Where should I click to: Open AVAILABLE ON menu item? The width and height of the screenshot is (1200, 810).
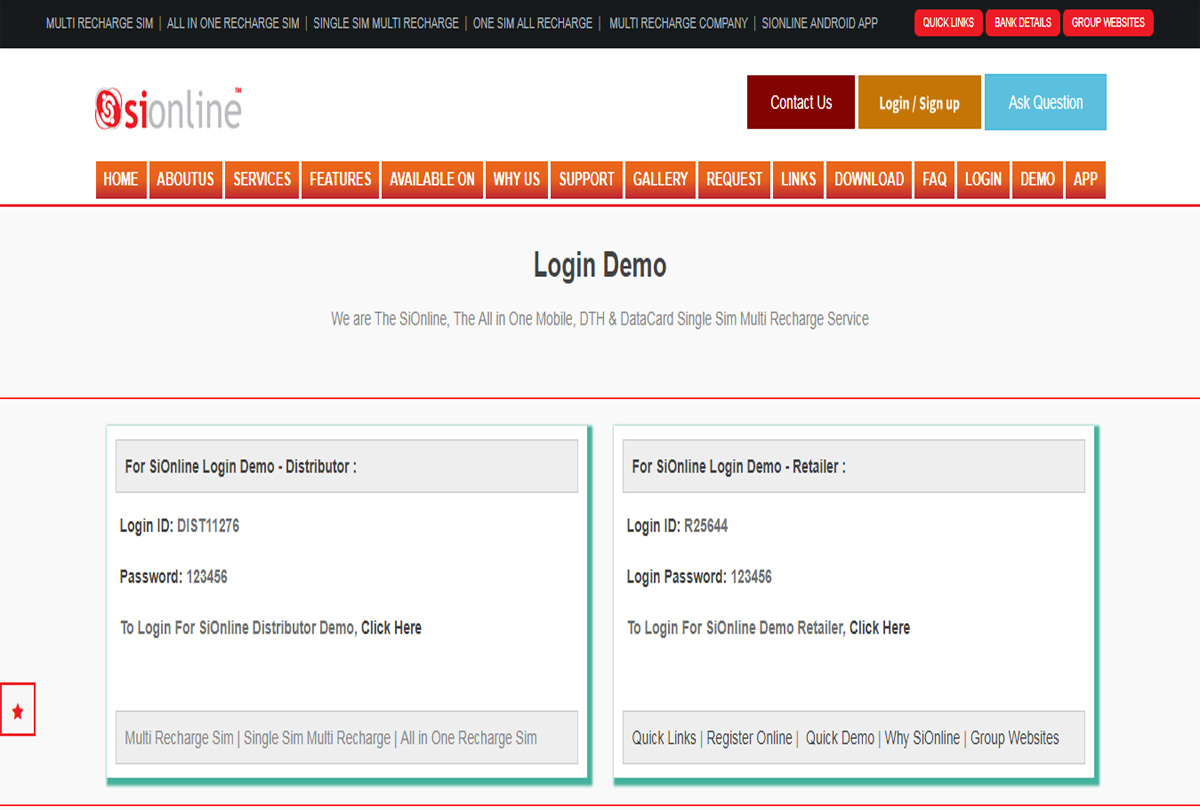click(x=432, y=179)
